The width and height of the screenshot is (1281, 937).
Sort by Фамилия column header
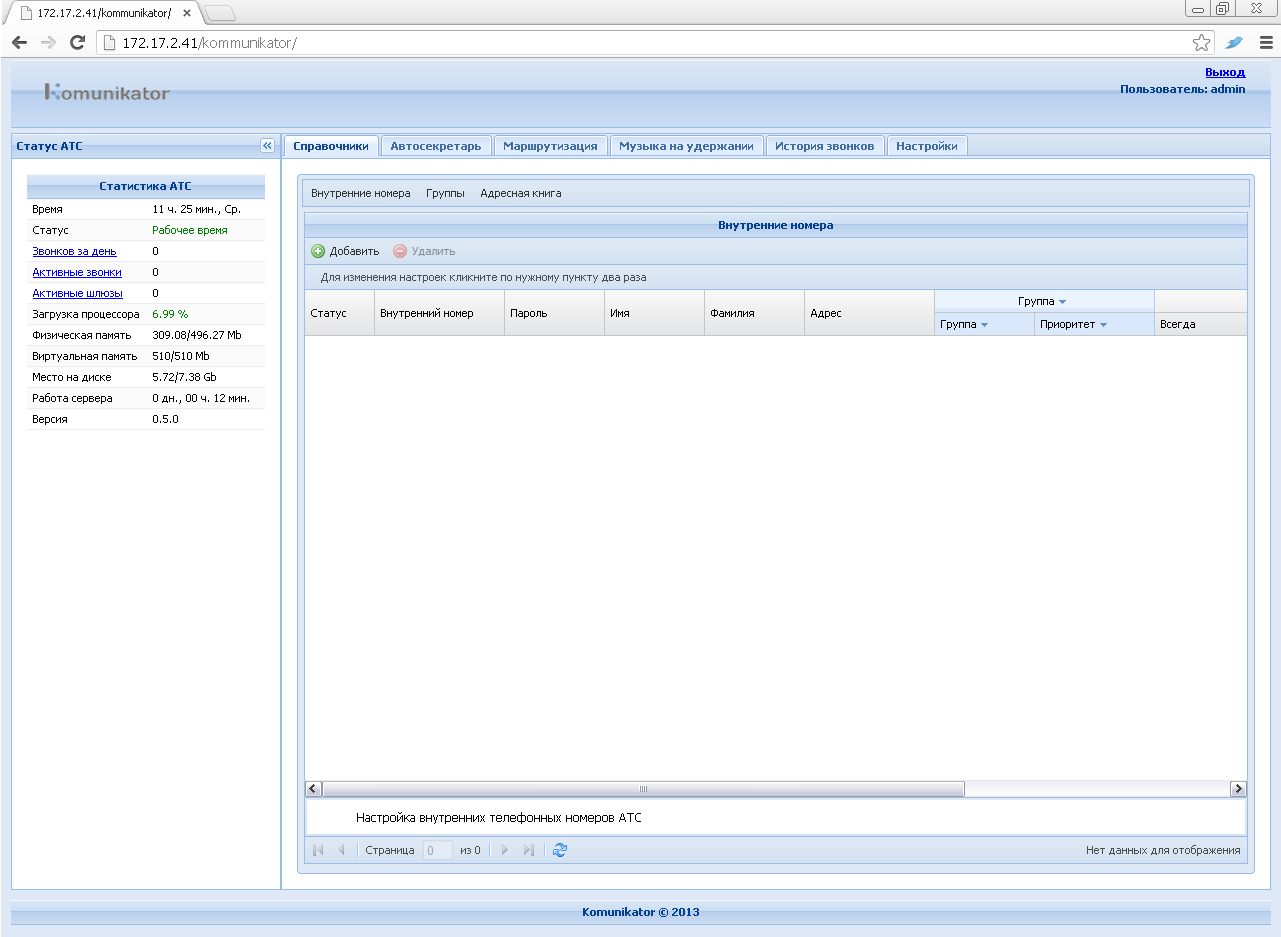(x=755, y=313)
